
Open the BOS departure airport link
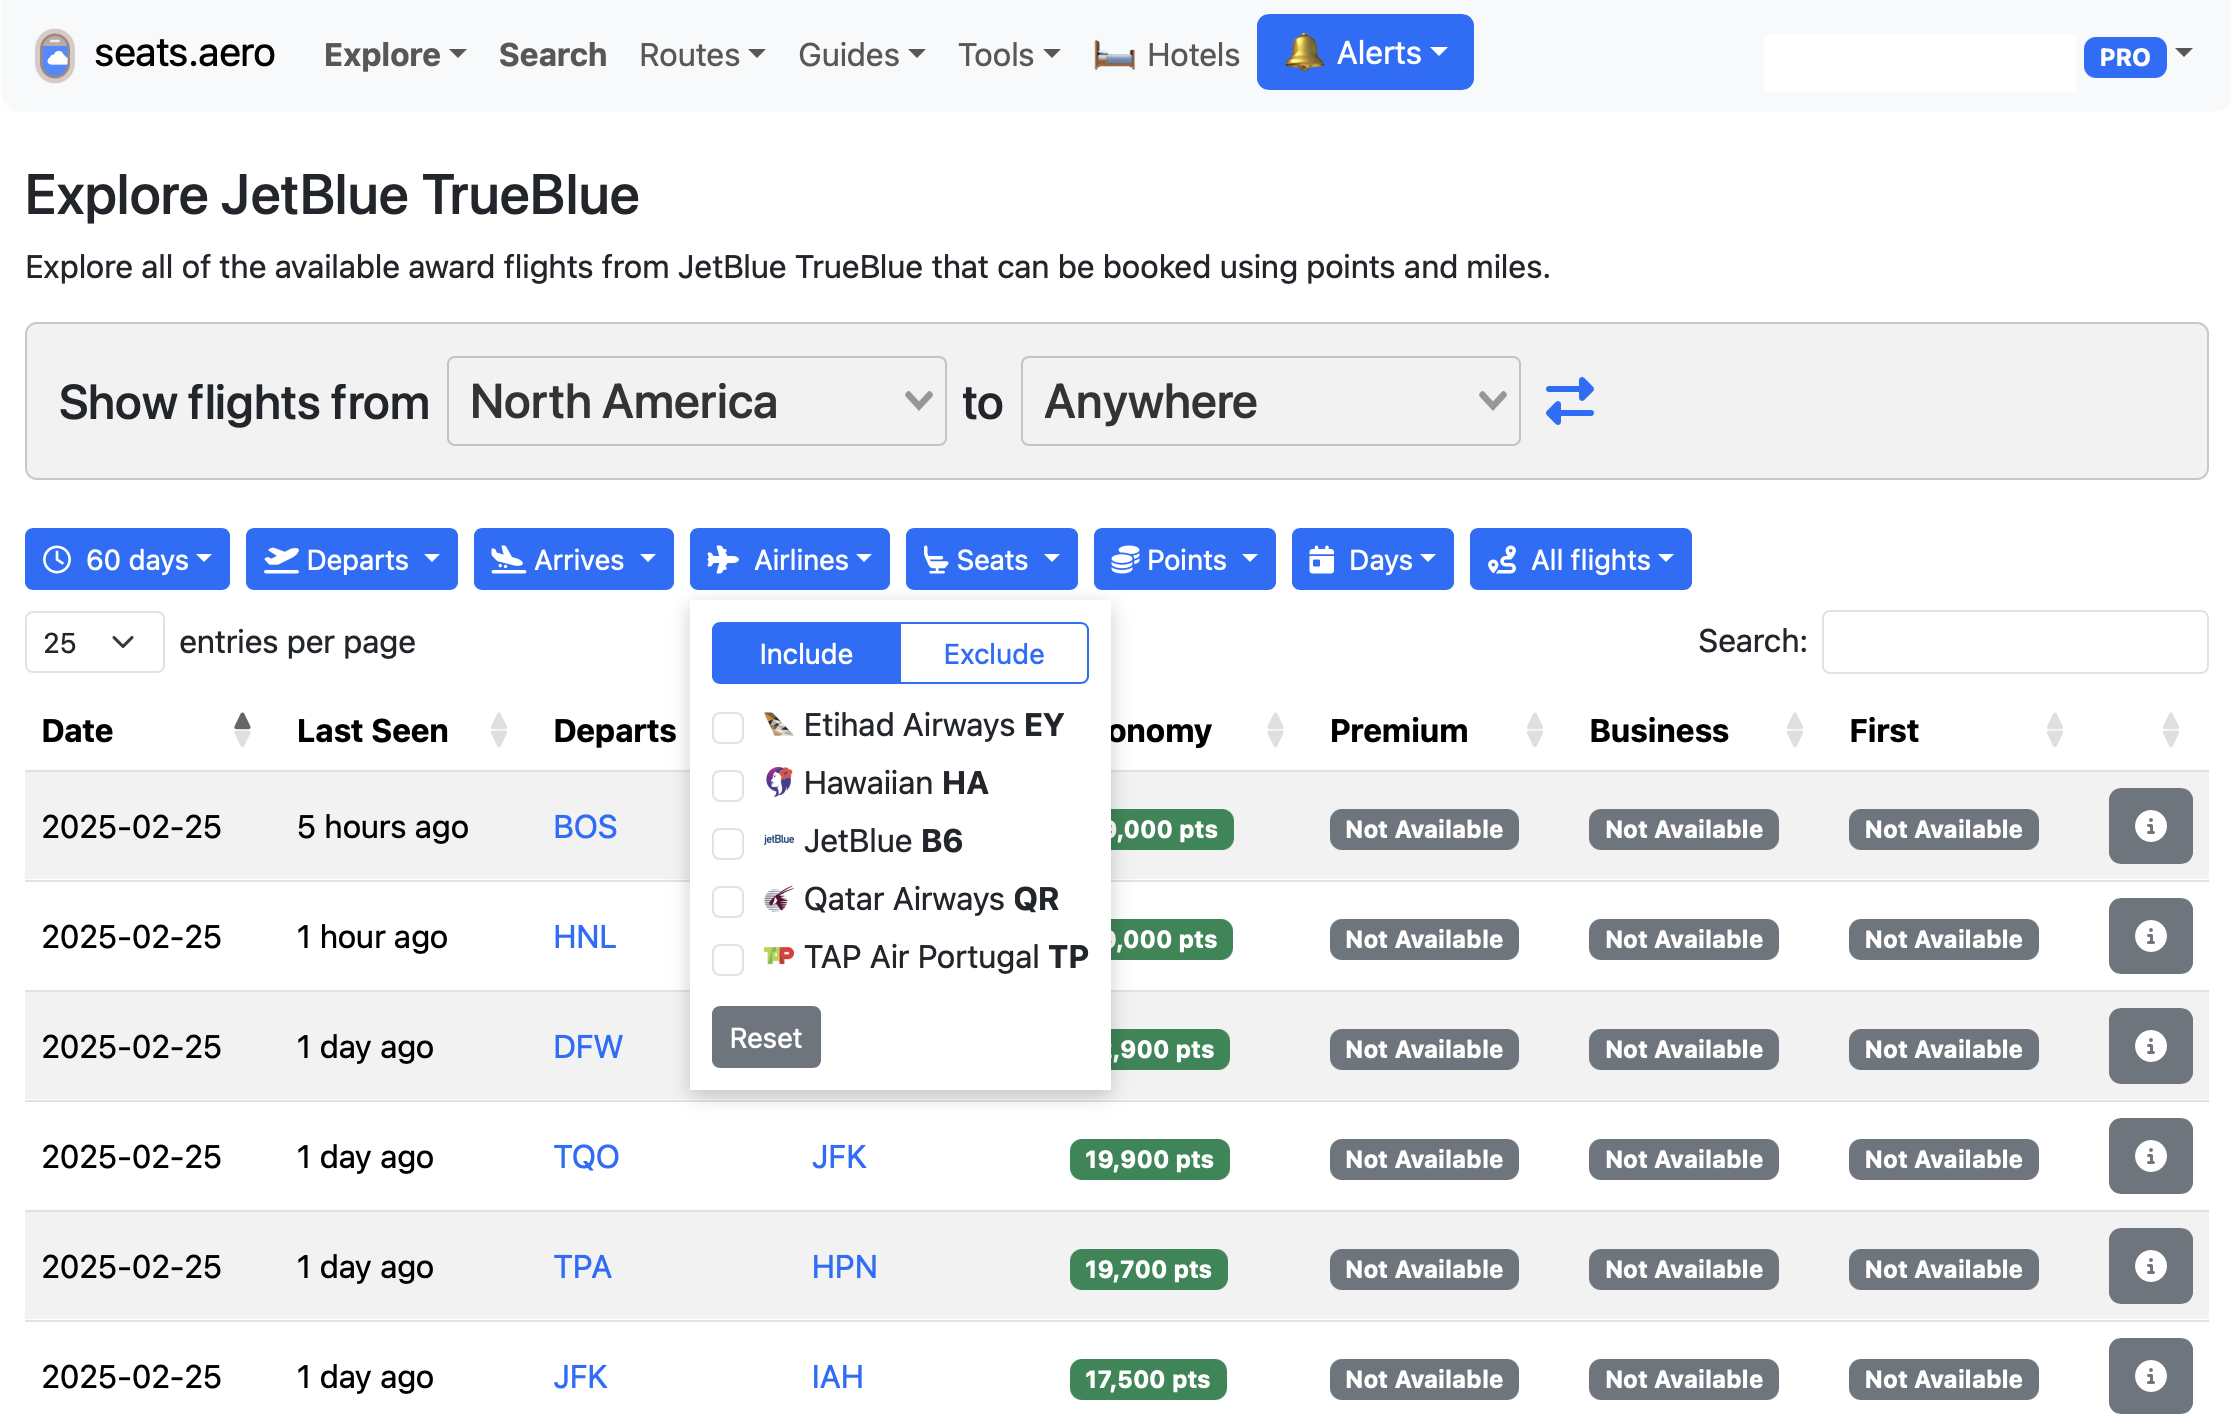click(585, 826)
